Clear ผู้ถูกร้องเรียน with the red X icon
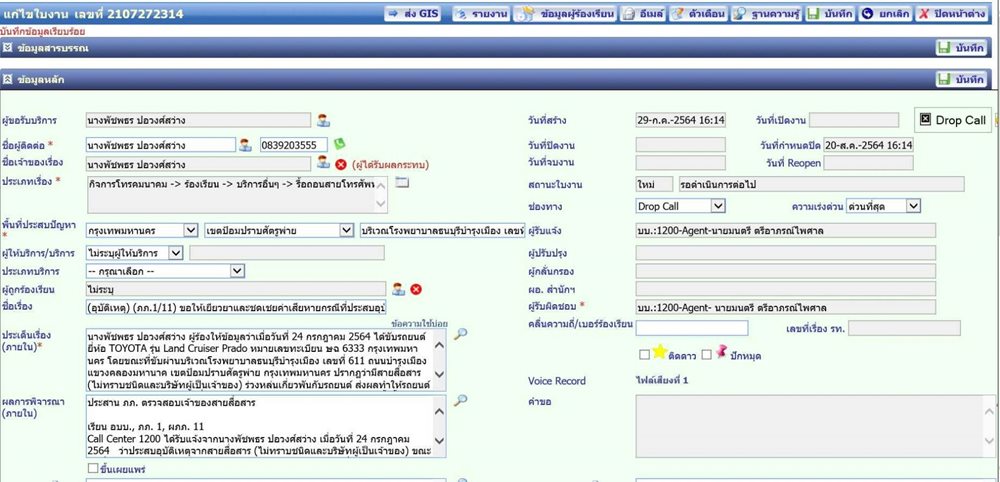The image size is (1000, 482). (416, 289)
